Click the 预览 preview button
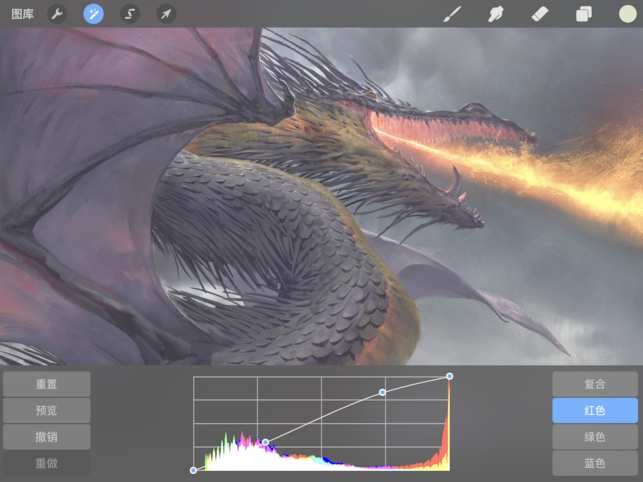643x482 pixels. pos(47,410)
